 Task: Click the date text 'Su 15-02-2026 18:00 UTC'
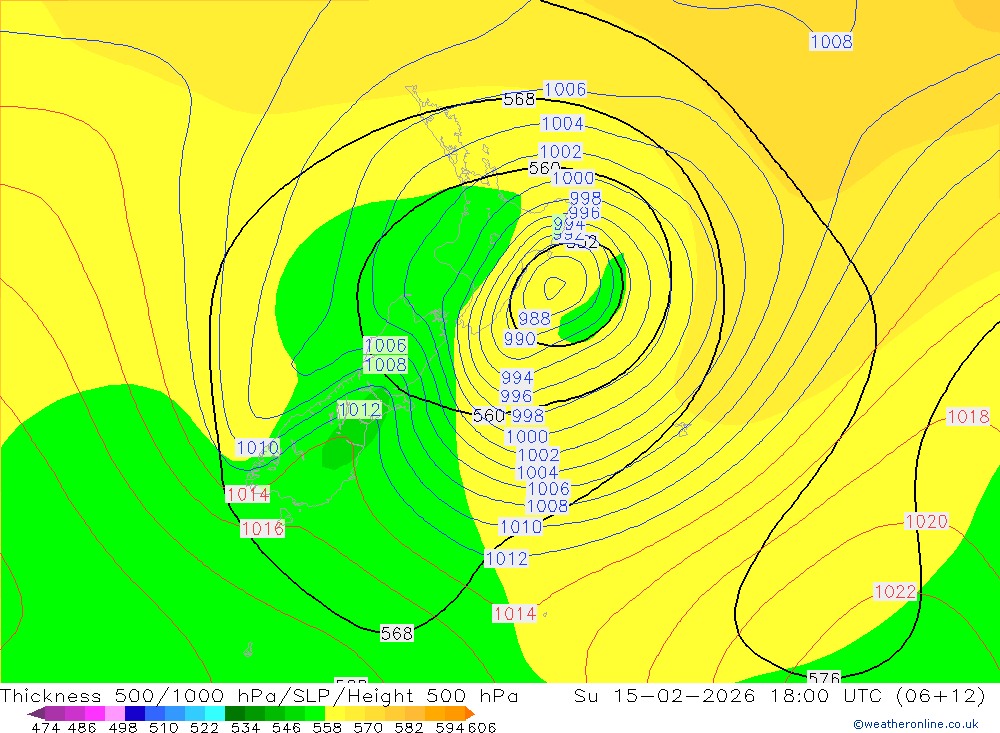coord(728,695)
